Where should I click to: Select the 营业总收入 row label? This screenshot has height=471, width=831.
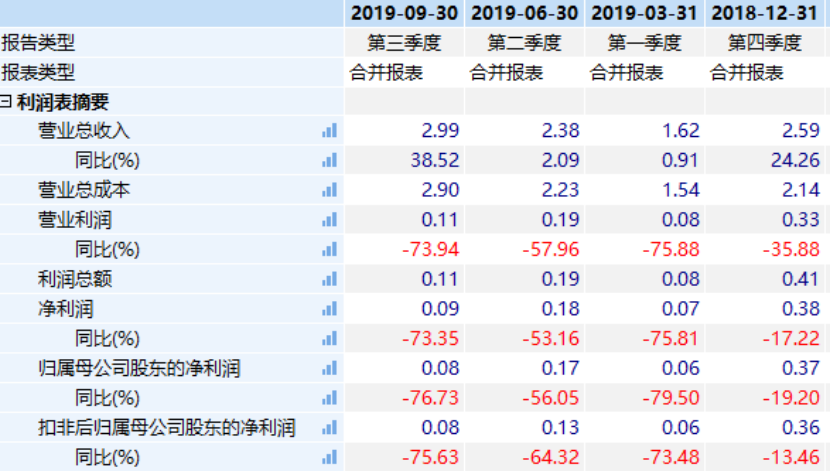point(84,130)
